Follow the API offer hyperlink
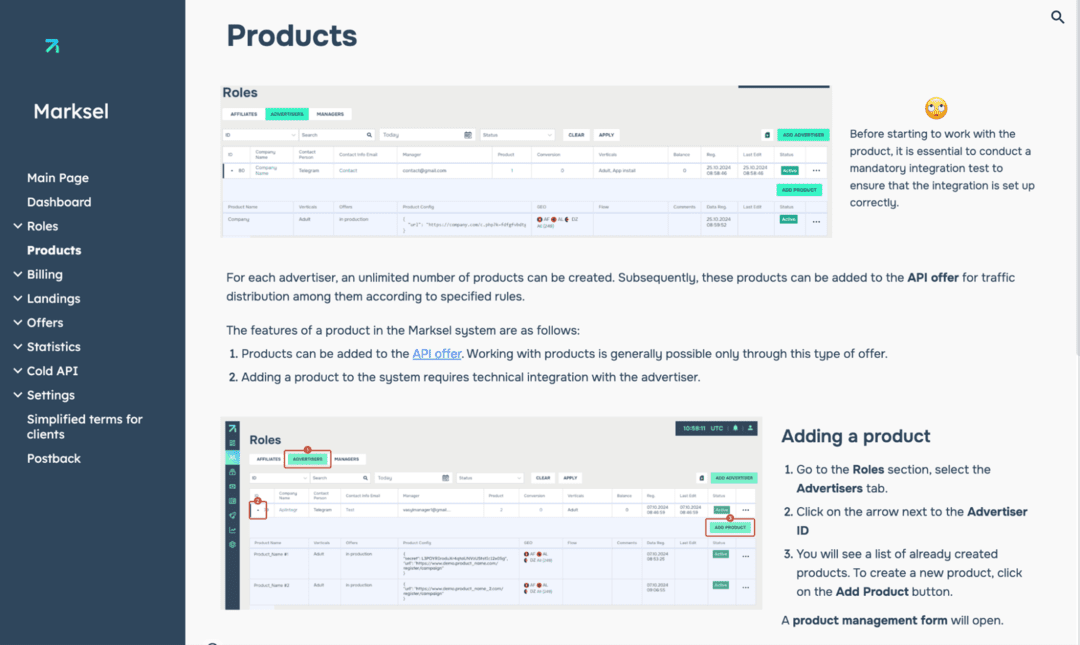 click(x=437, y=354)
